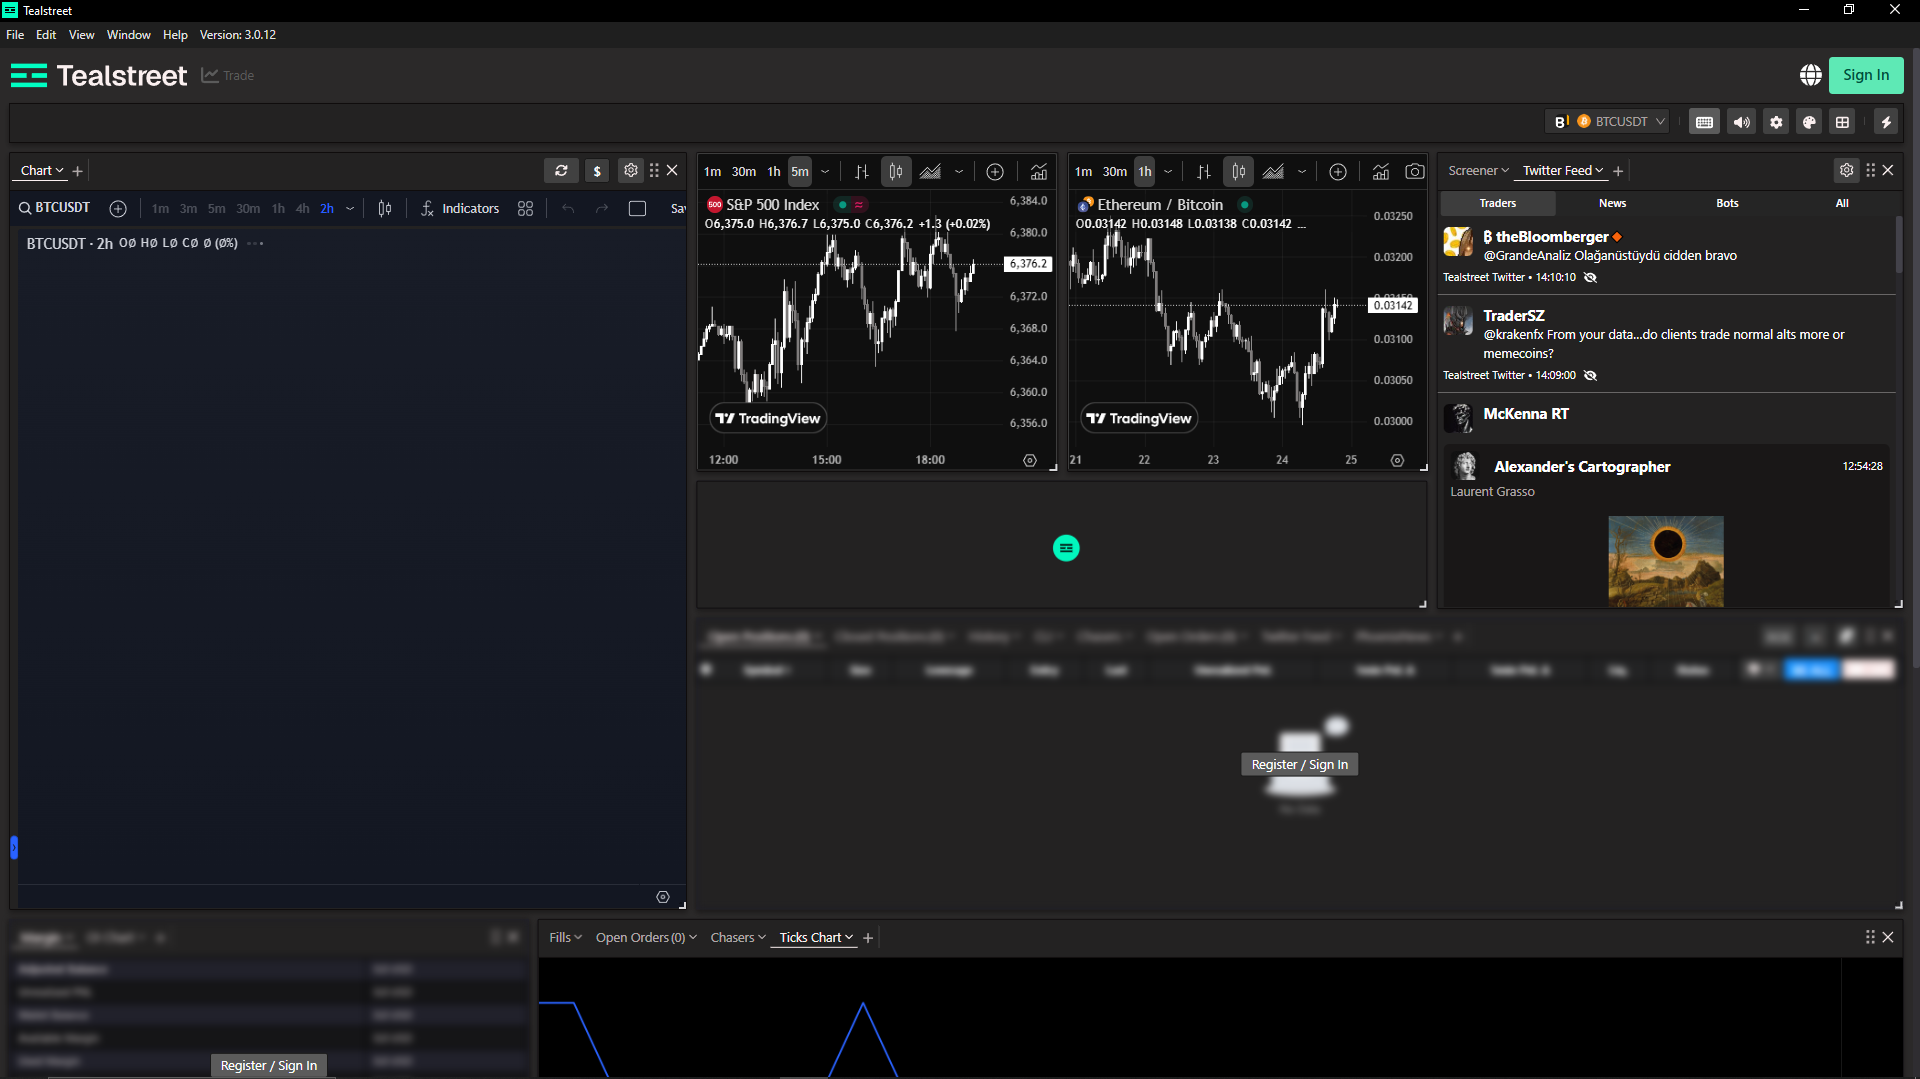Click the Trade link beside Tealstreet logo
The height and width of the screenshot is (1079, 1920).
(228, 76)
